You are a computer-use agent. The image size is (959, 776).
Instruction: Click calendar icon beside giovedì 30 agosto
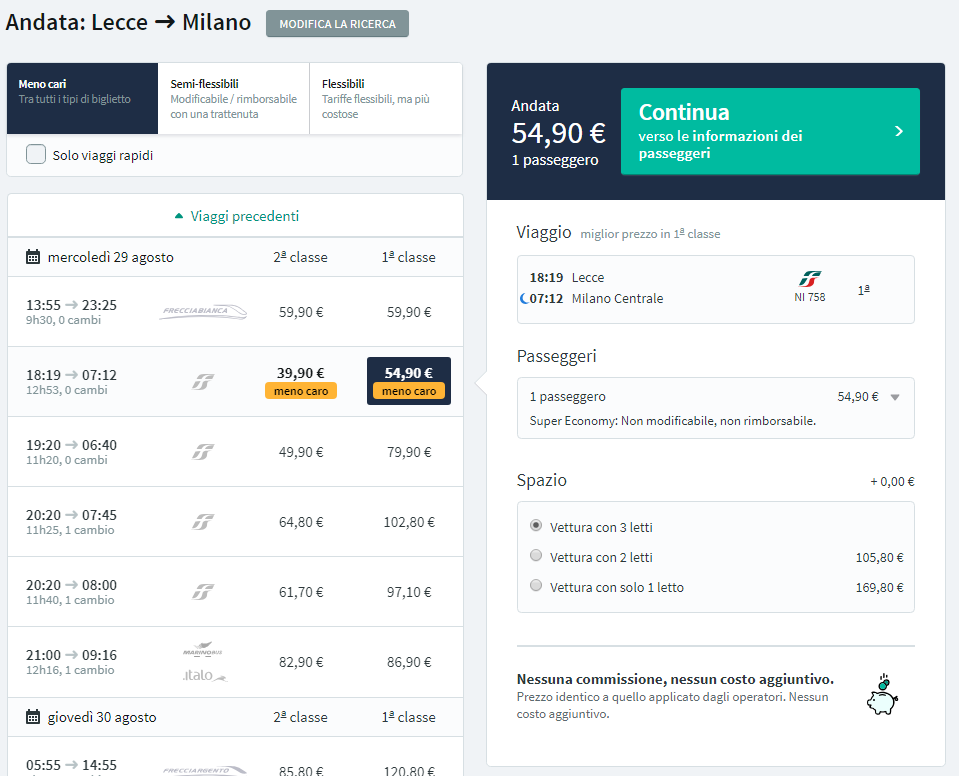click(x=33, y=717)
